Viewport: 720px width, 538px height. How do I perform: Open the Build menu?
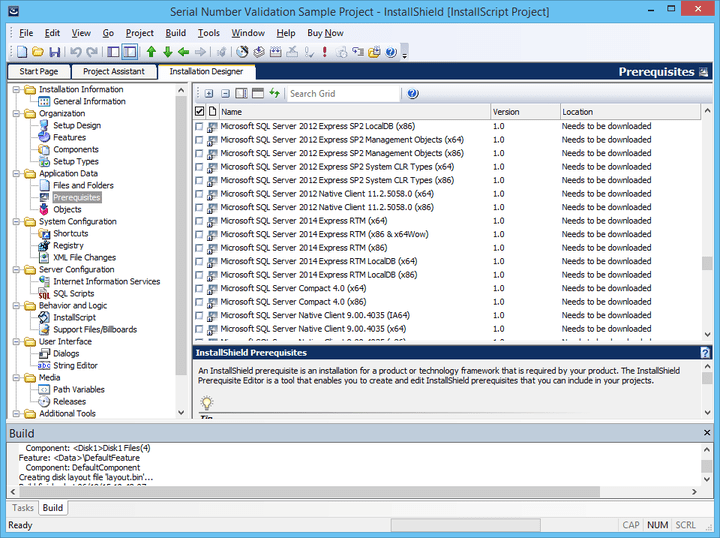175,33
